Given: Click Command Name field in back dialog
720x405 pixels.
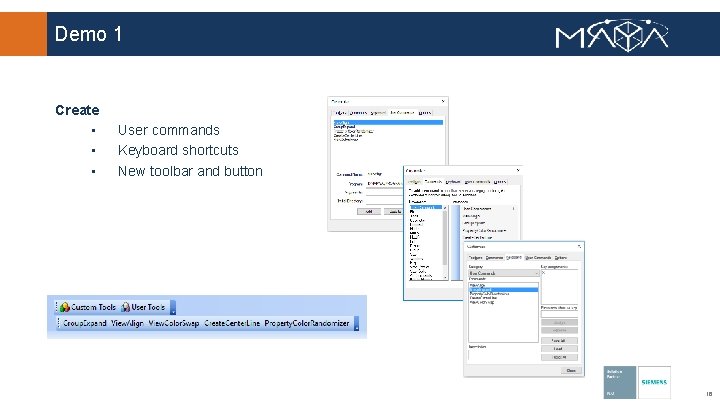Looking at the screenshot, I should (384, 174).
